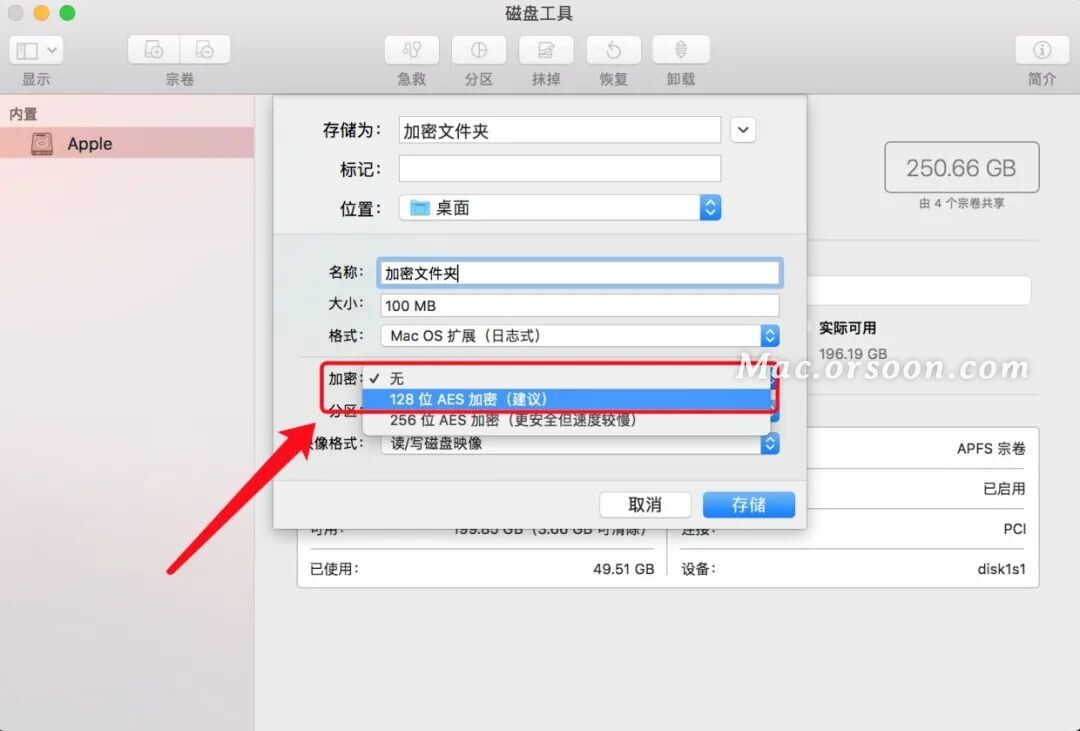Click the 大小 size field 100 MB
The width and height of the screenshot is (1080, 731).
point(580,305)
